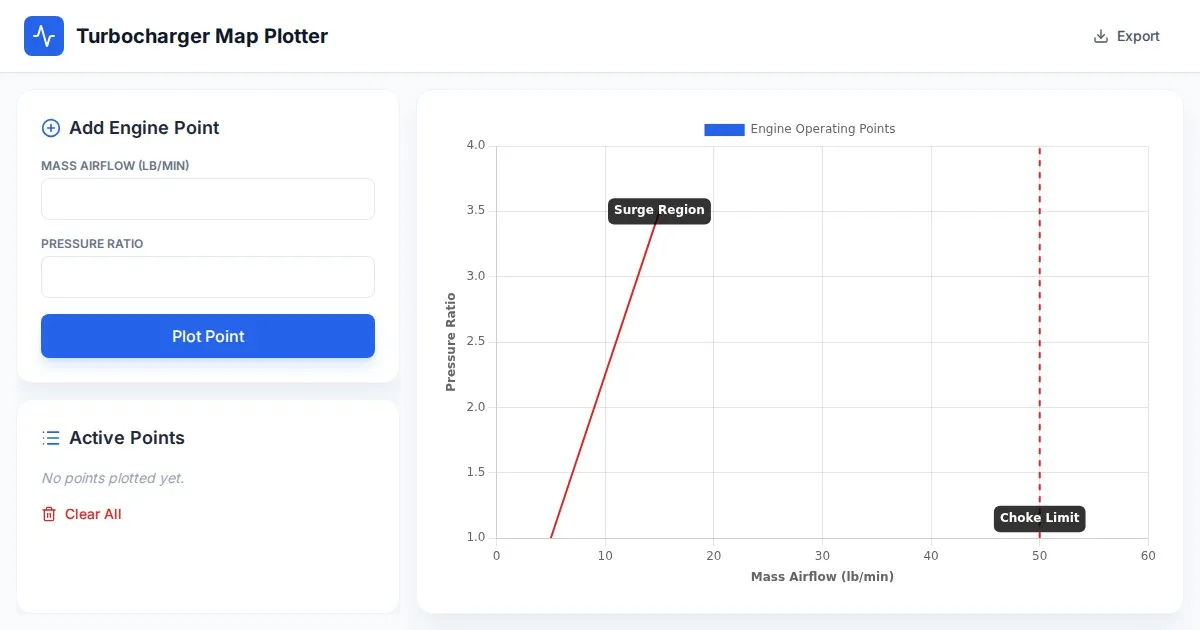This screenshot has width=1200, height=630.
Task: Click the list icon beside Active Points
Action: pos(50,438)
